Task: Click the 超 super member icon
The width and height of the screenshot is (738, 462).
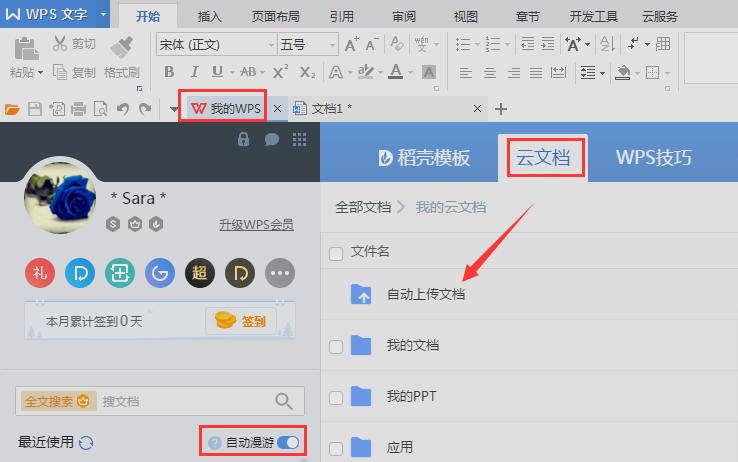Action: point(200,272)
